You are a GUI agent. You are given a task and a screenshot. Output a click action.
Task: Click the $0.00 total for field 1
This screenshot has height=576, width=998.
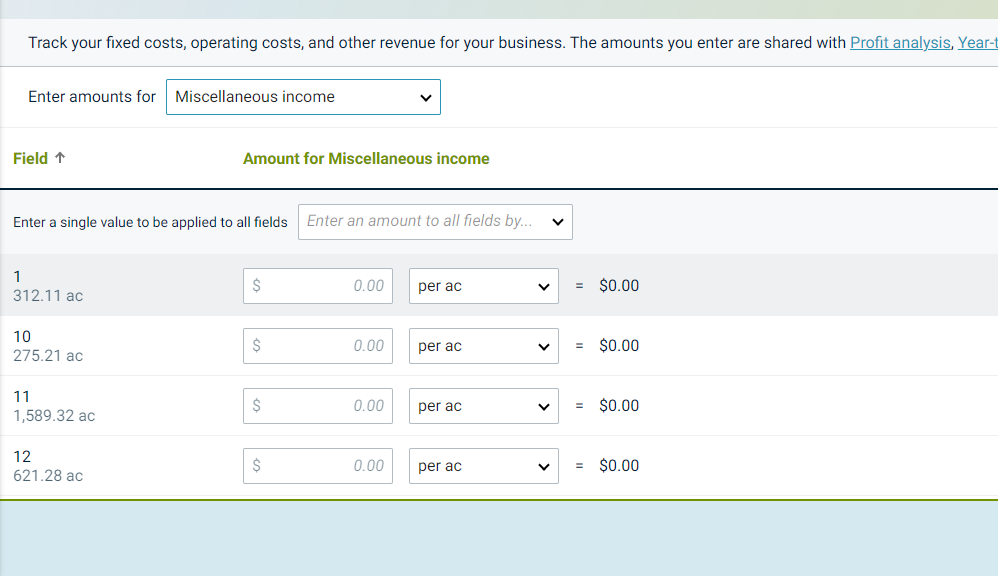coord(619,286)
